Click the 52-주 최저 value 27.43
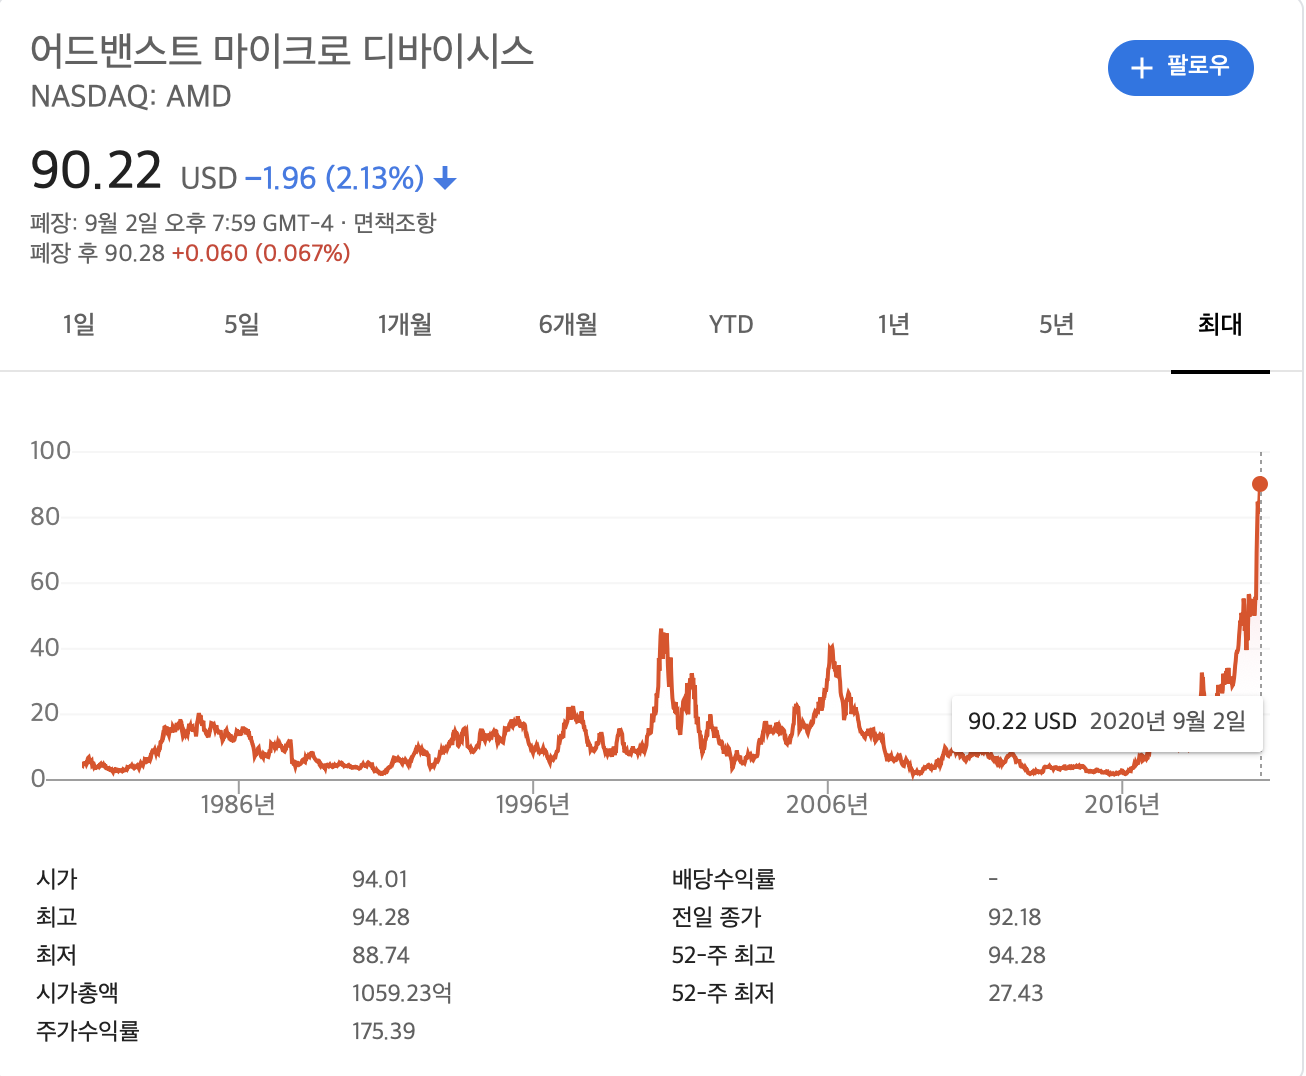Image resolution: width=1306 pixels, height=1076 pixels. click(x=1016, y=993)
